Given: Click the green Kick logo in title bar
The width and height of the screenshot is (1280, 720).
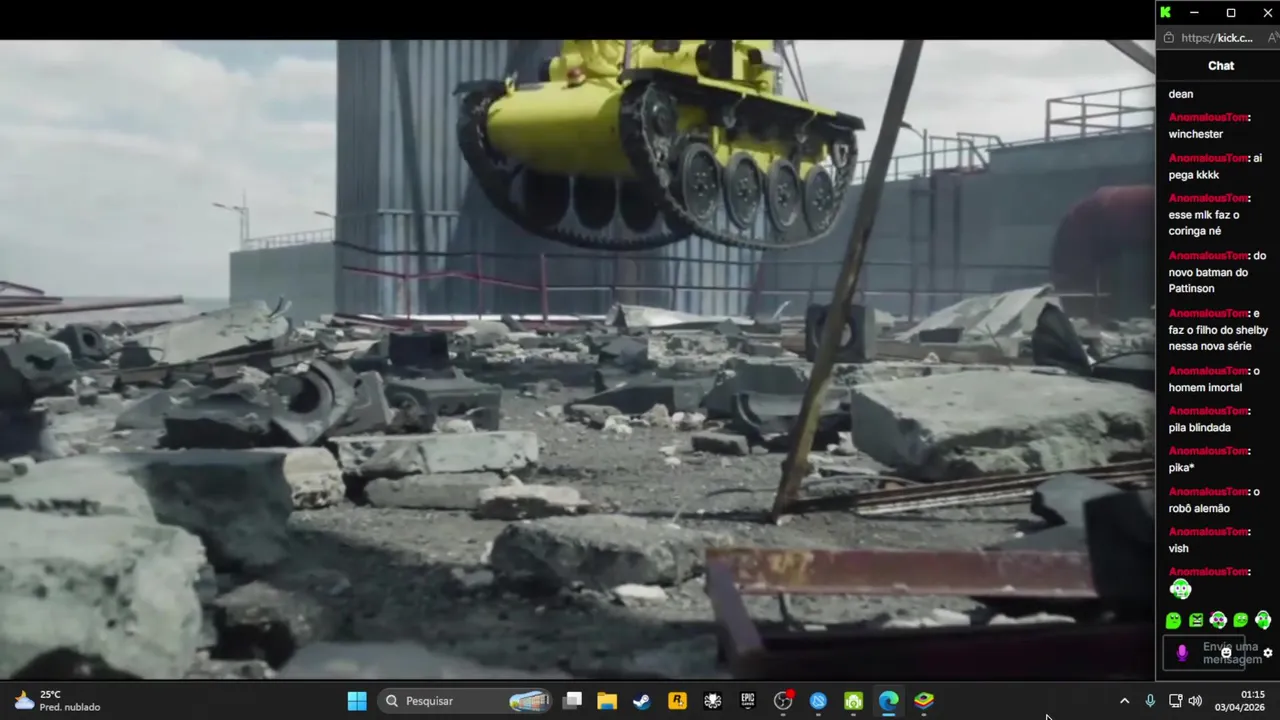Looking at the screenshot, I should point(1165,12).
